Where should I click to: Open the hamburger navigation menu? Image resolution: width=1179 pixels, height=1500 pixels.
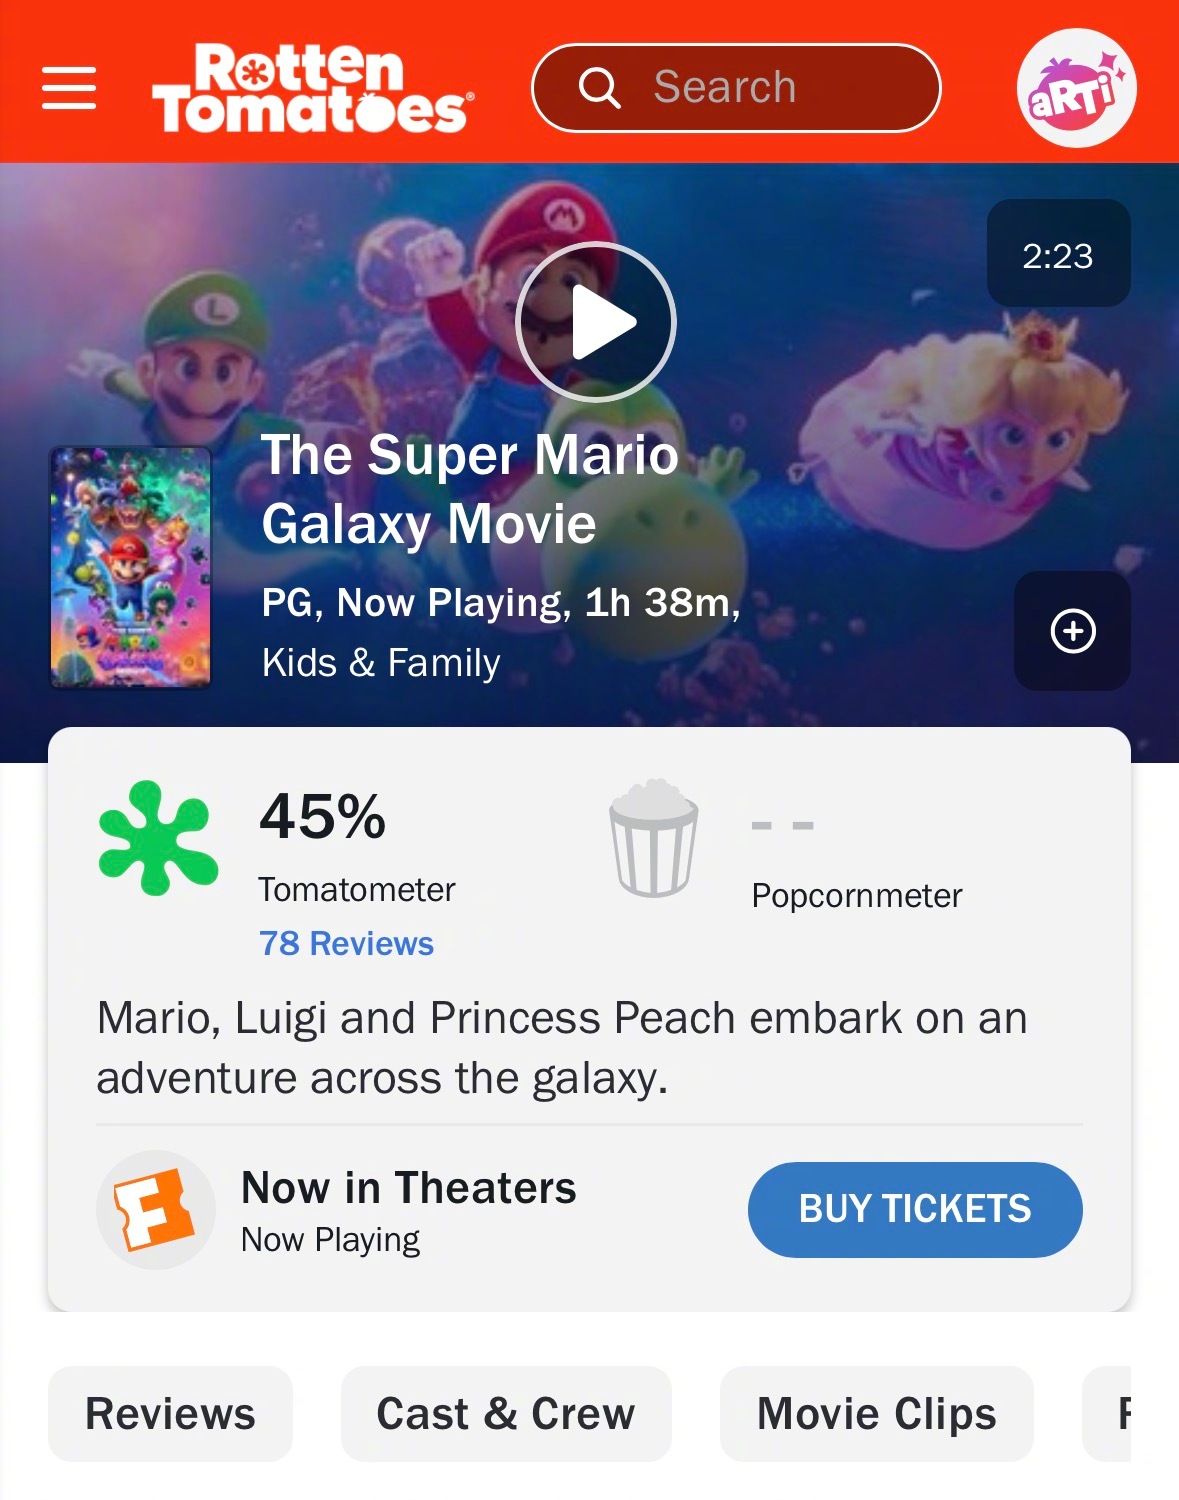point(69,88)
